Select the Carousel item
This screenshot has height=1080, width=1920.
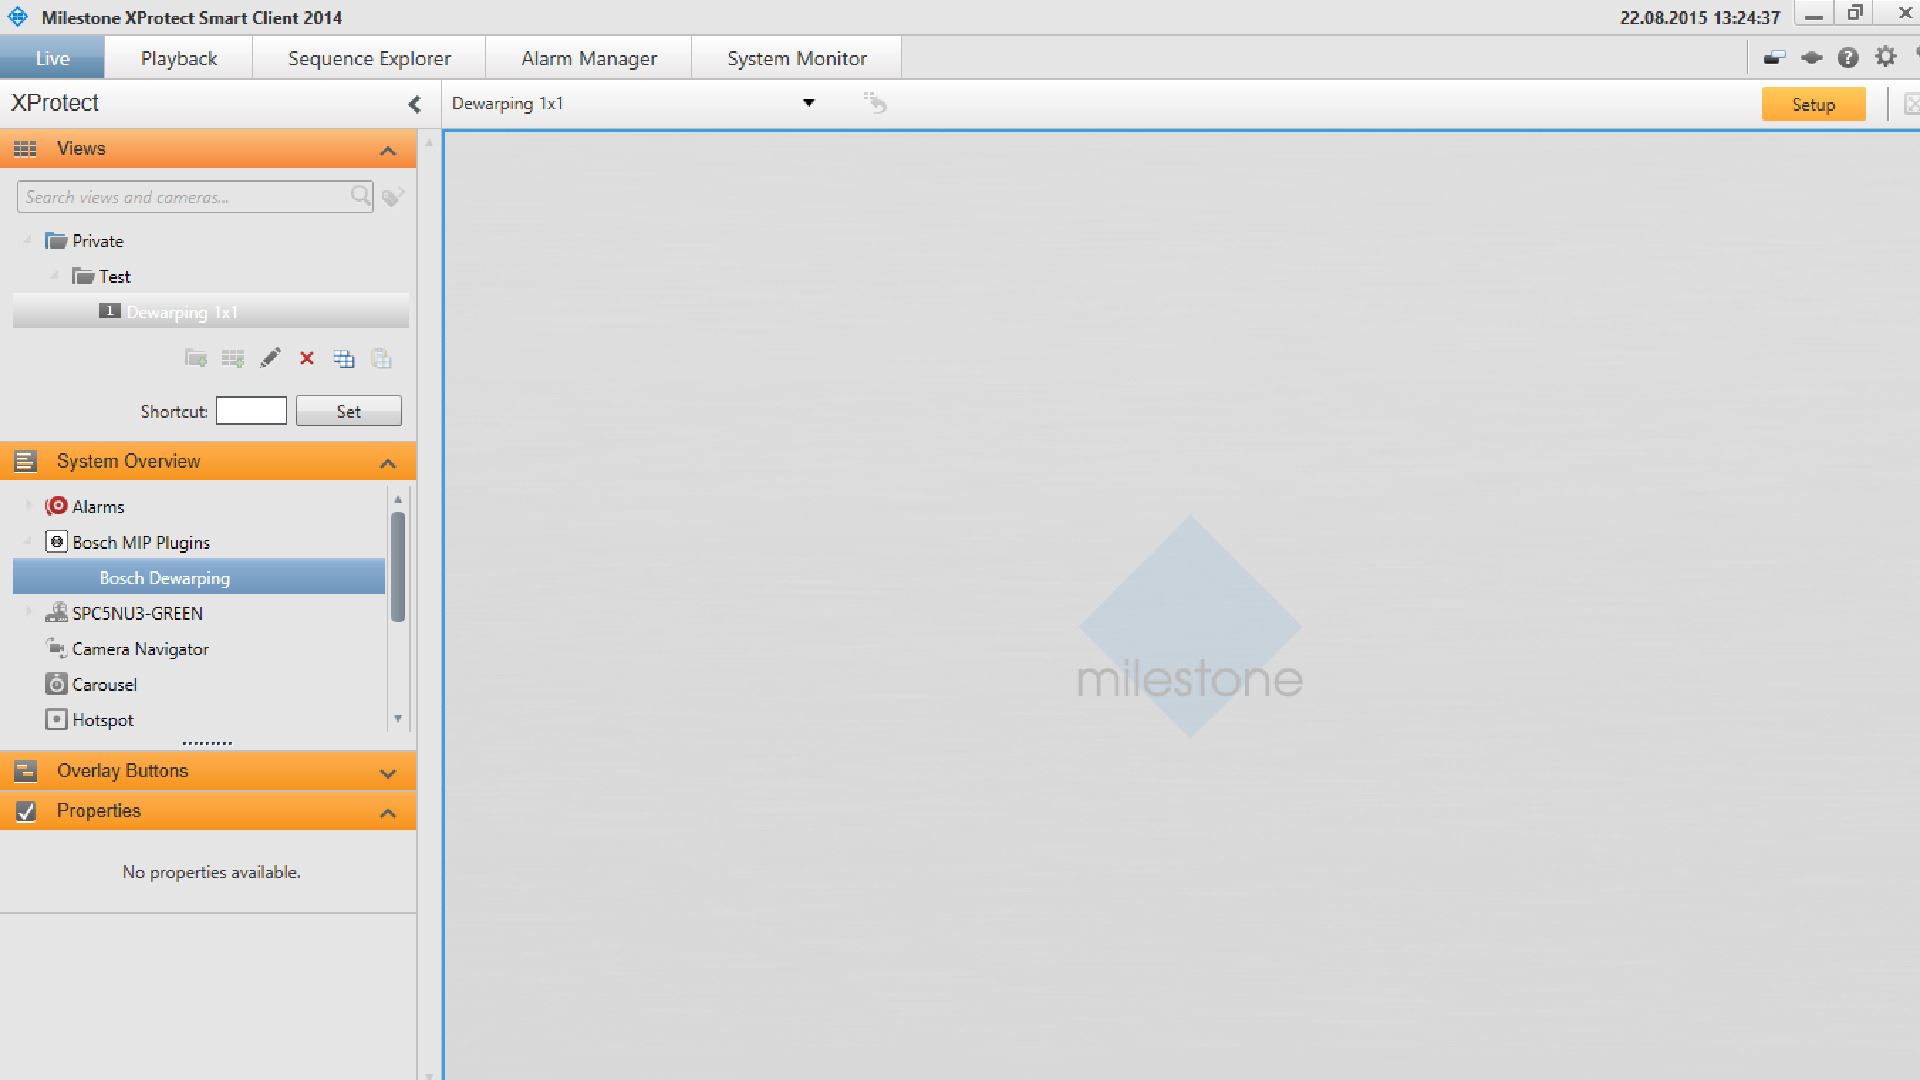[x=104, y=685]
